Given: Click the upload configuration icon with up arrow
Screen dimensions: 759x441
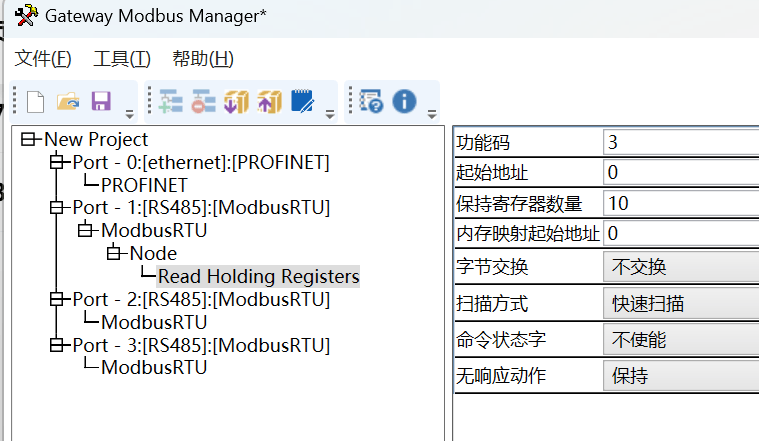Looking at the screenshot, I should point(269,102).
